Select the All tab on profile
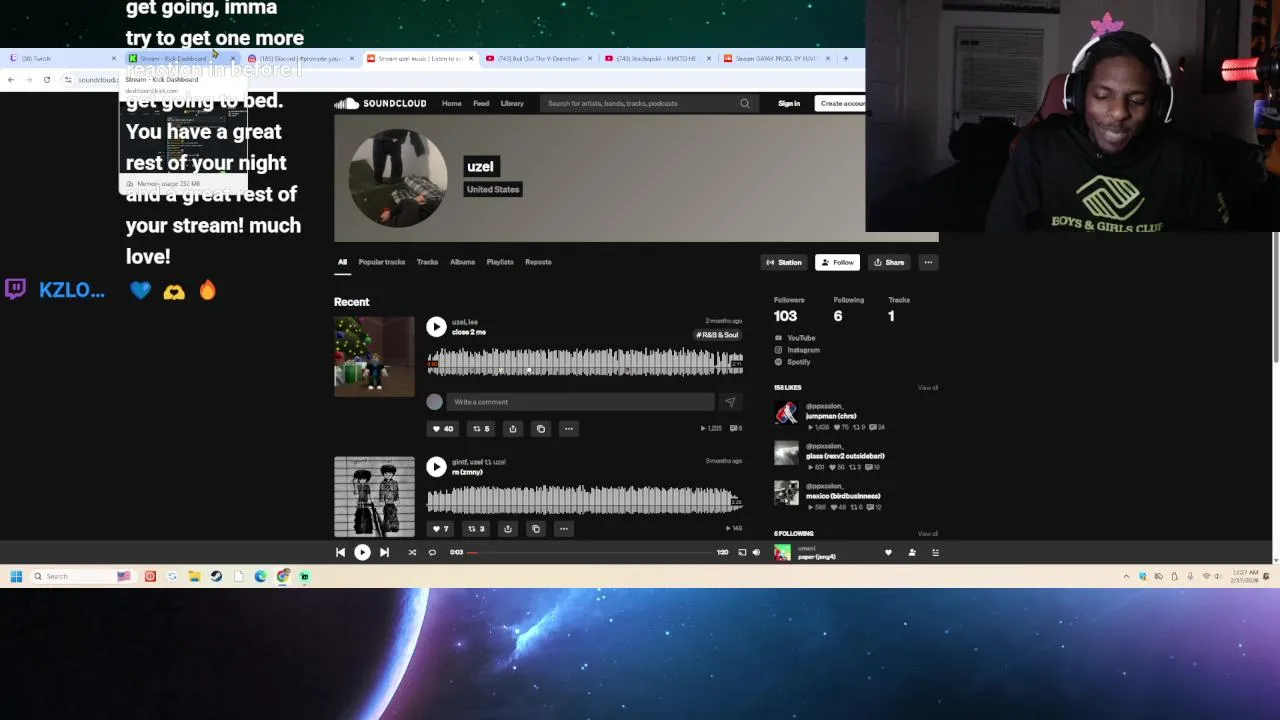 [x=342, y=262]
